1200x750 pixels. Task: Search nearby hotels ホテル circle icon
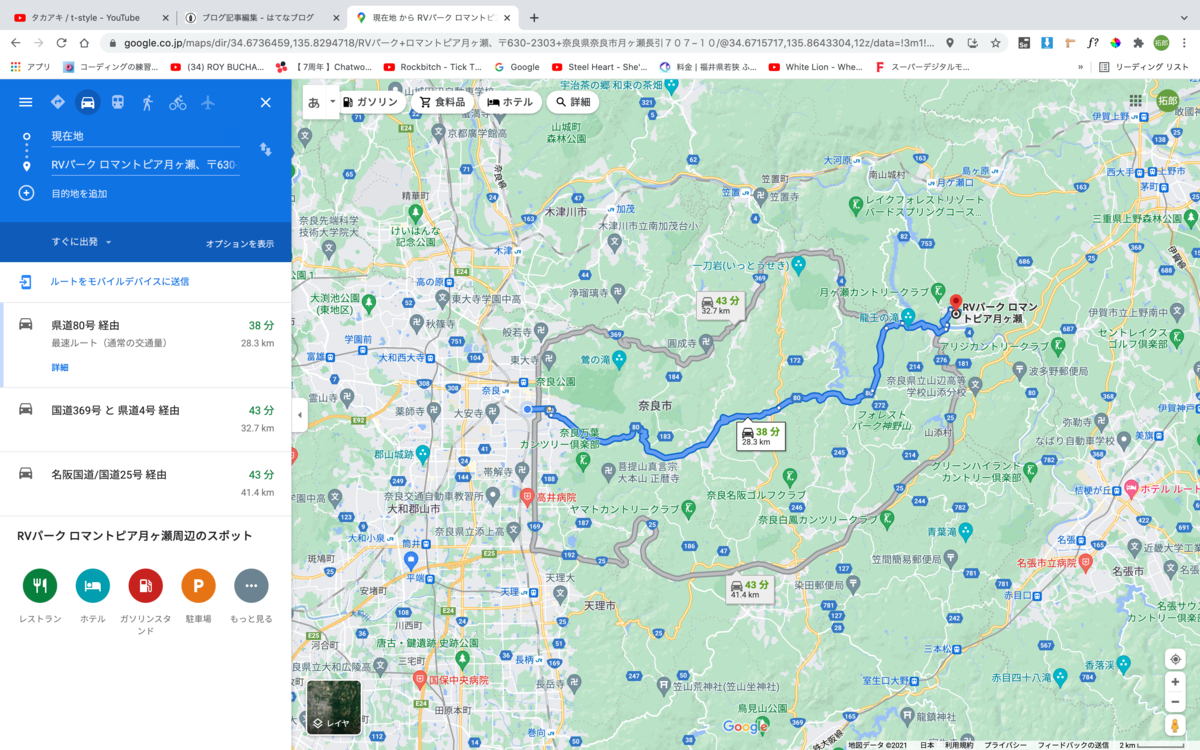(93, 585)
